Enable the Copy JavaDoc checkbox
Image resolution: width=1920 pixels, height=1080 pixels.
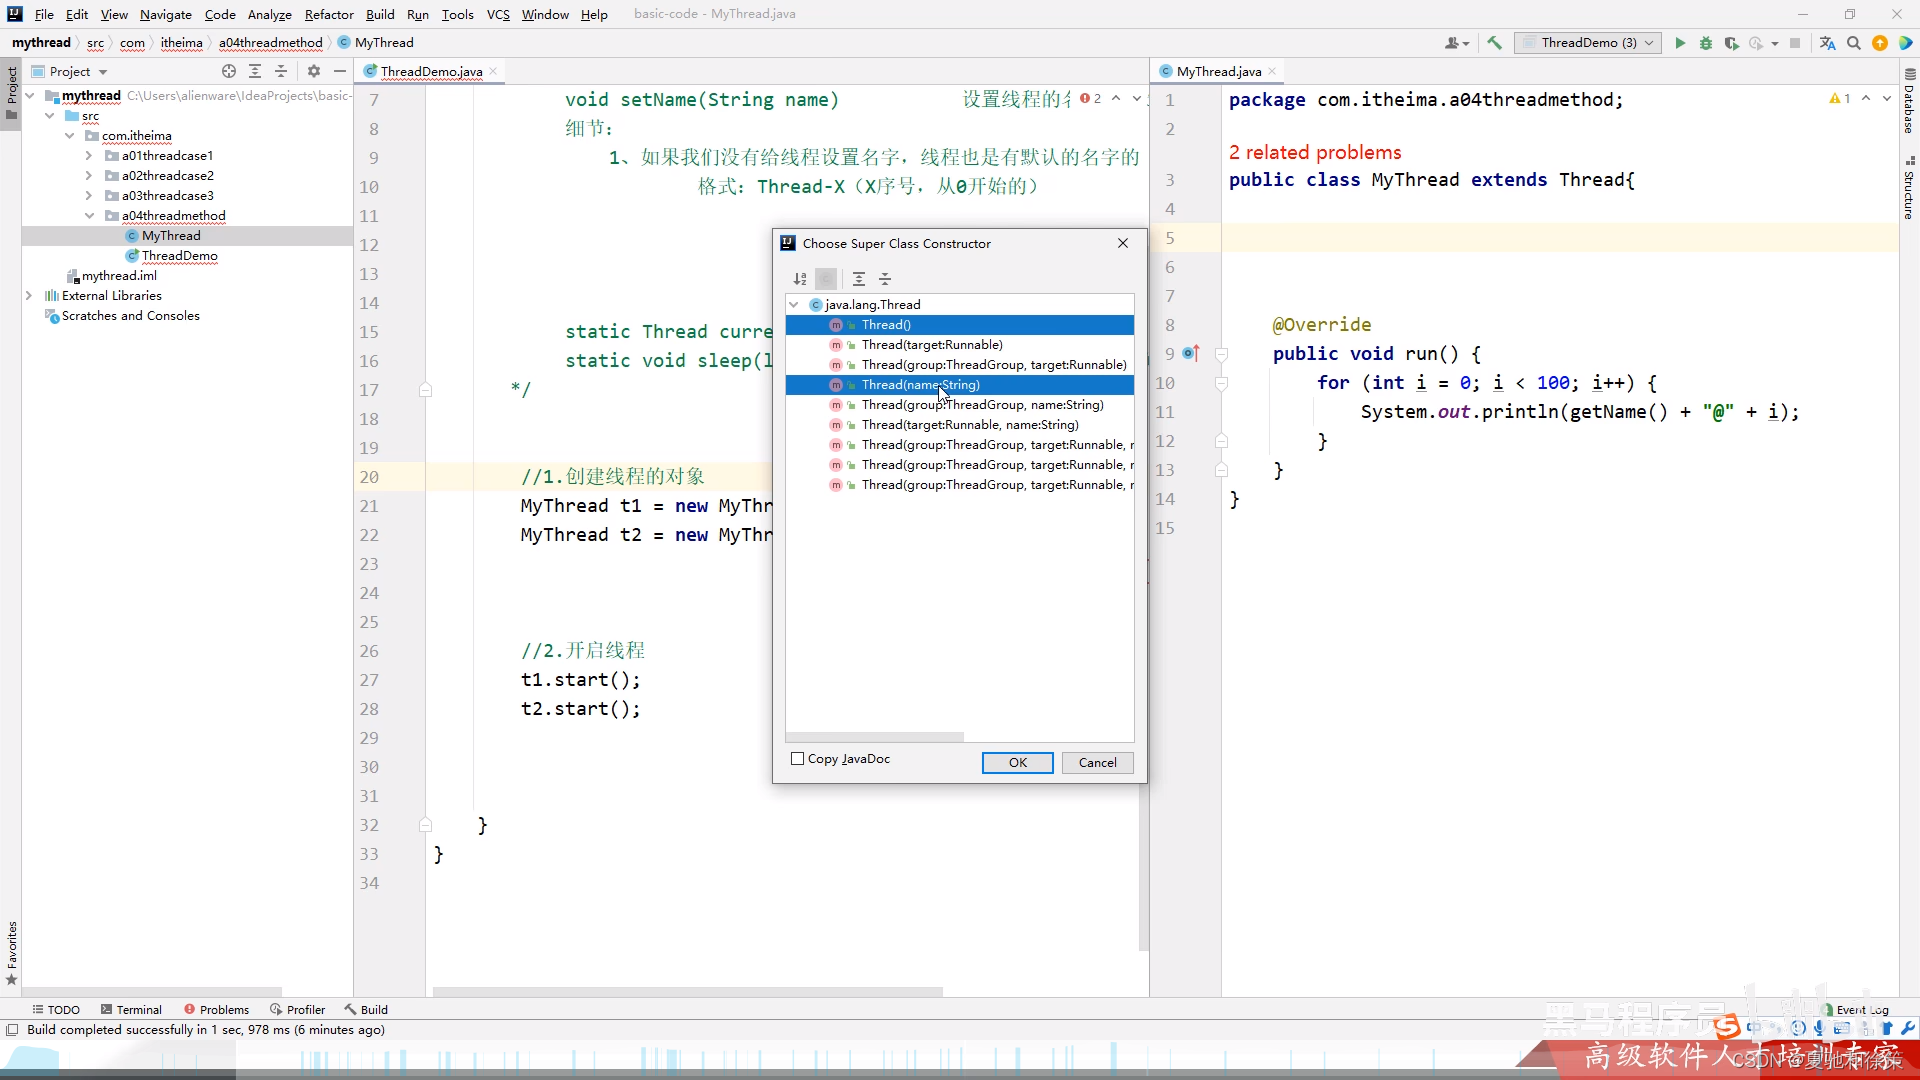tap(797, 759)
